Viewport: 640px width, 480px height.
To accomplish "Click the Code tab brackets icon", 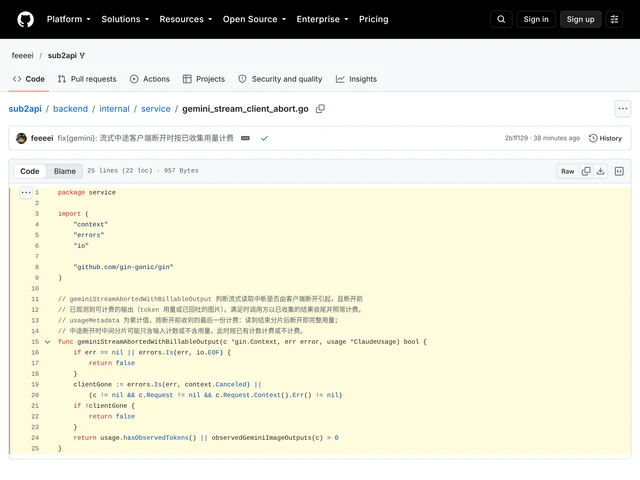I will 17,79.
